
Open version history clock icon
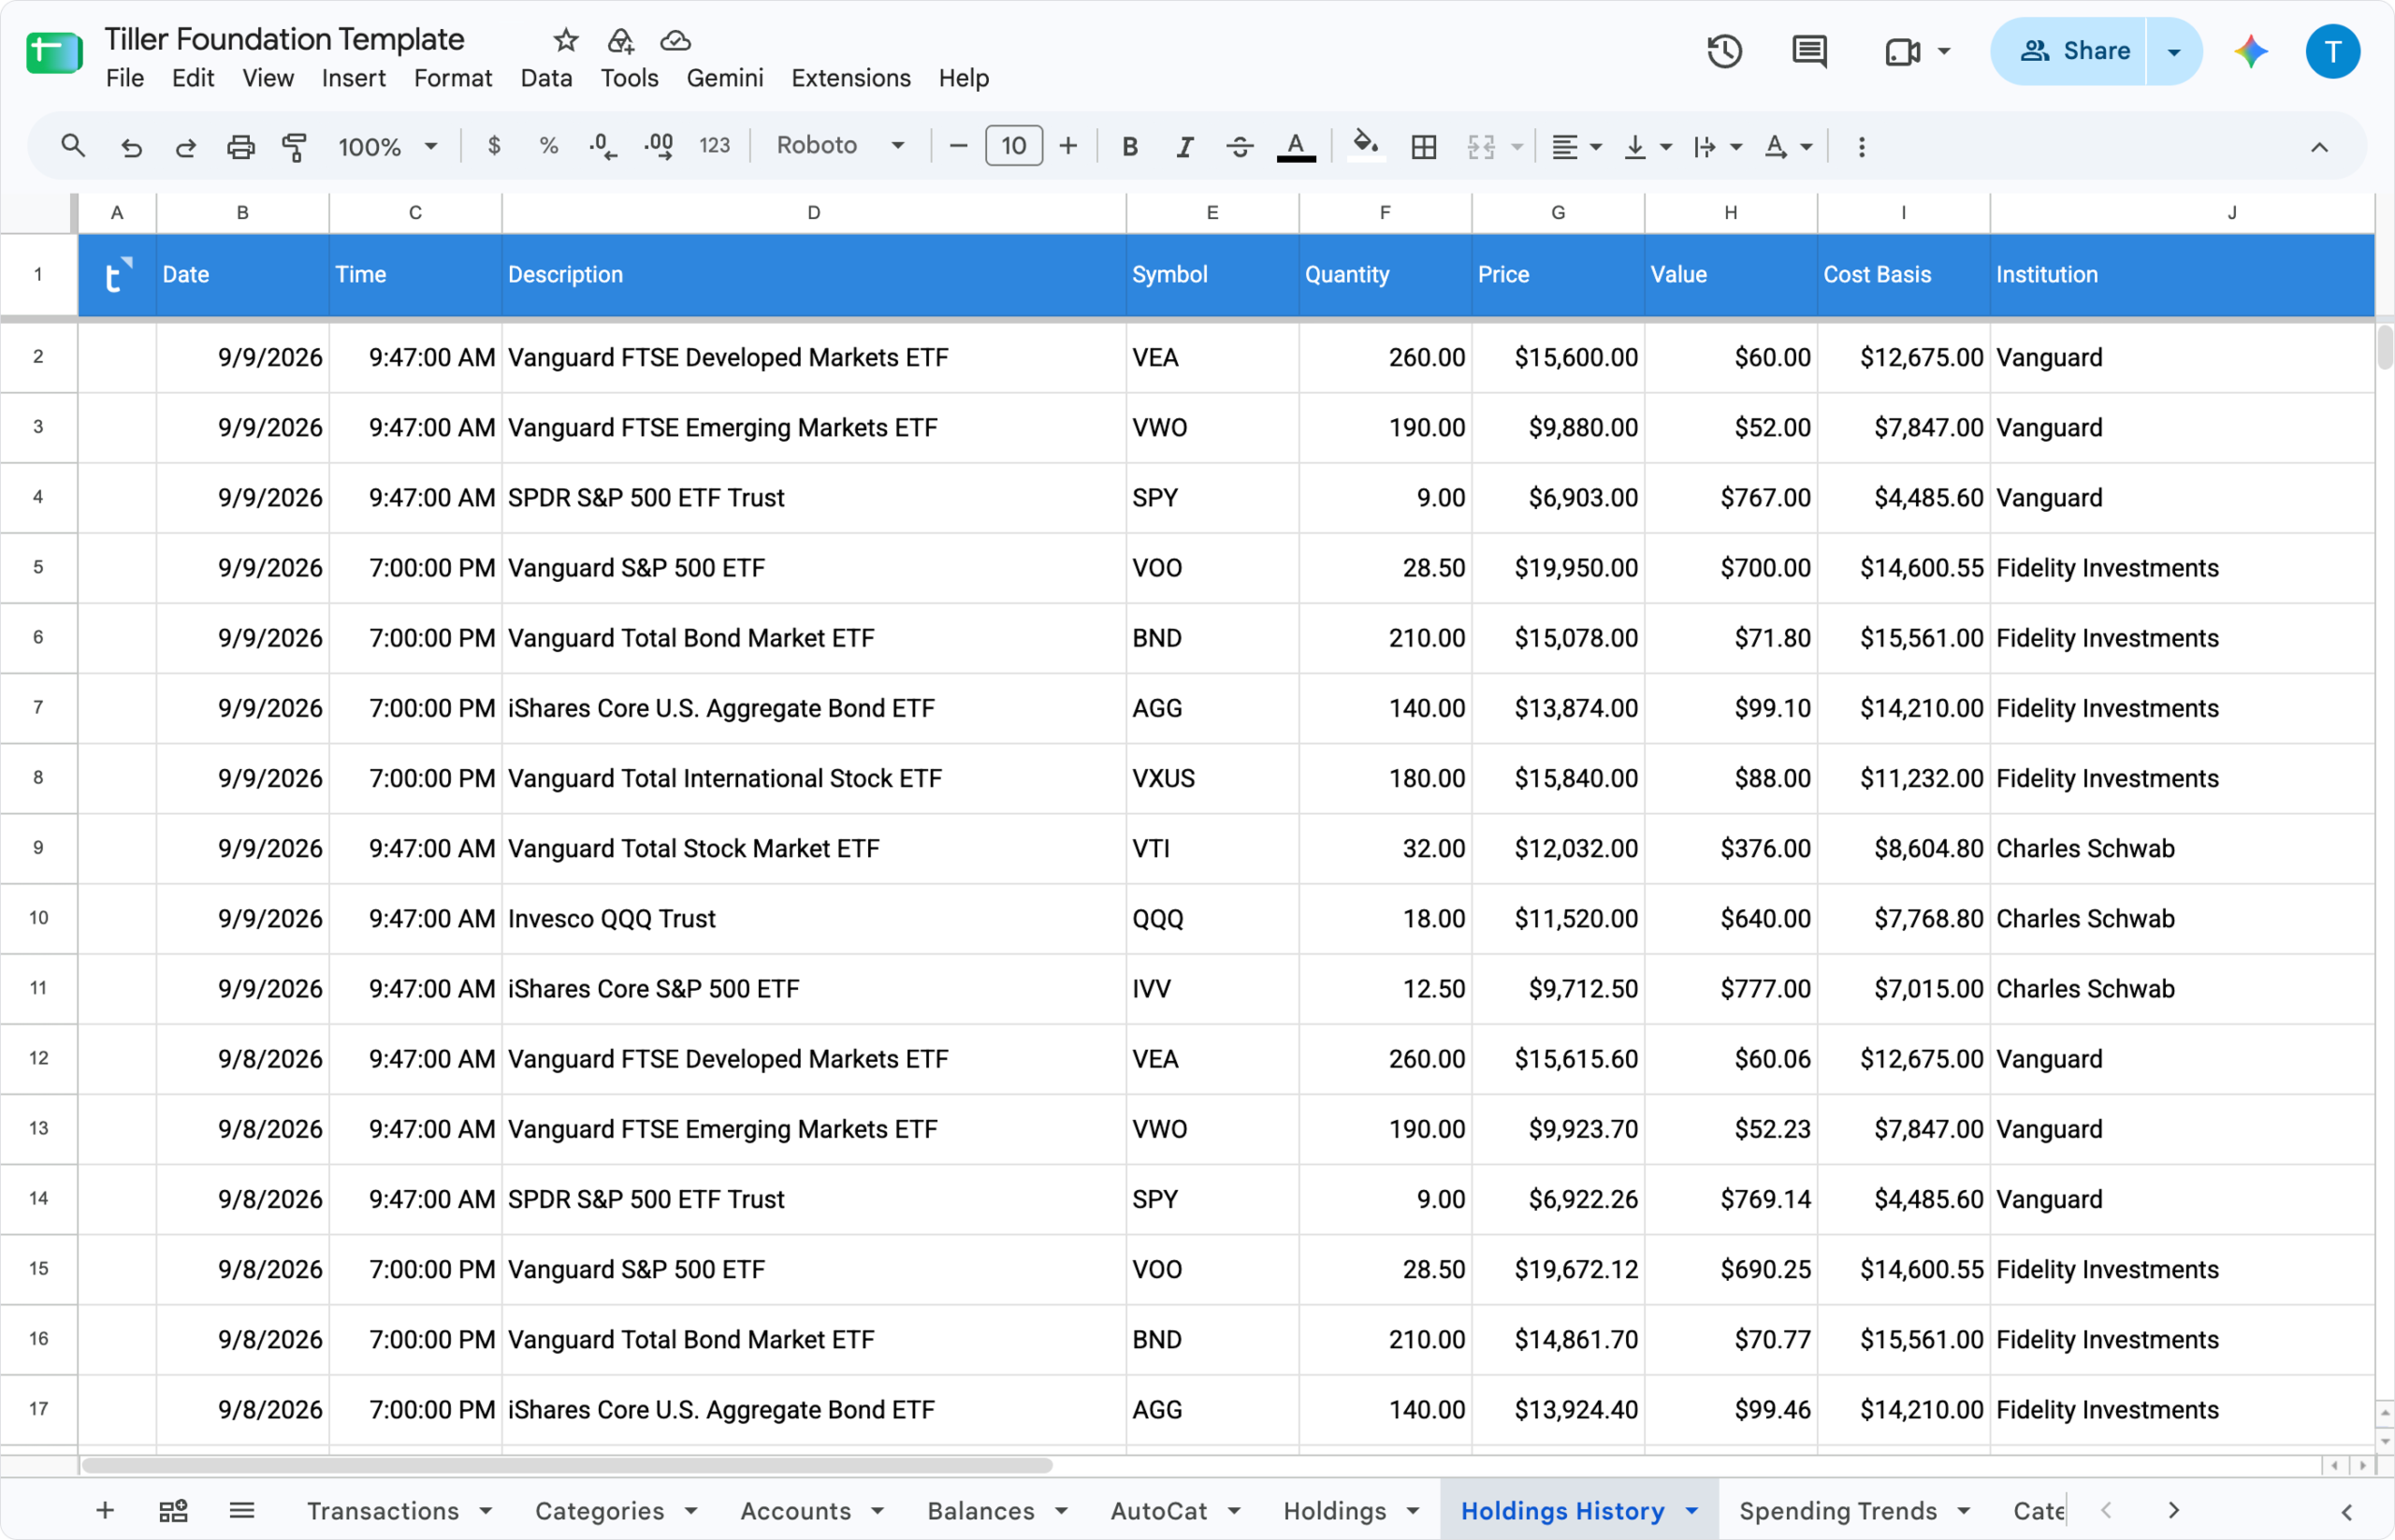click(1724, 51)
